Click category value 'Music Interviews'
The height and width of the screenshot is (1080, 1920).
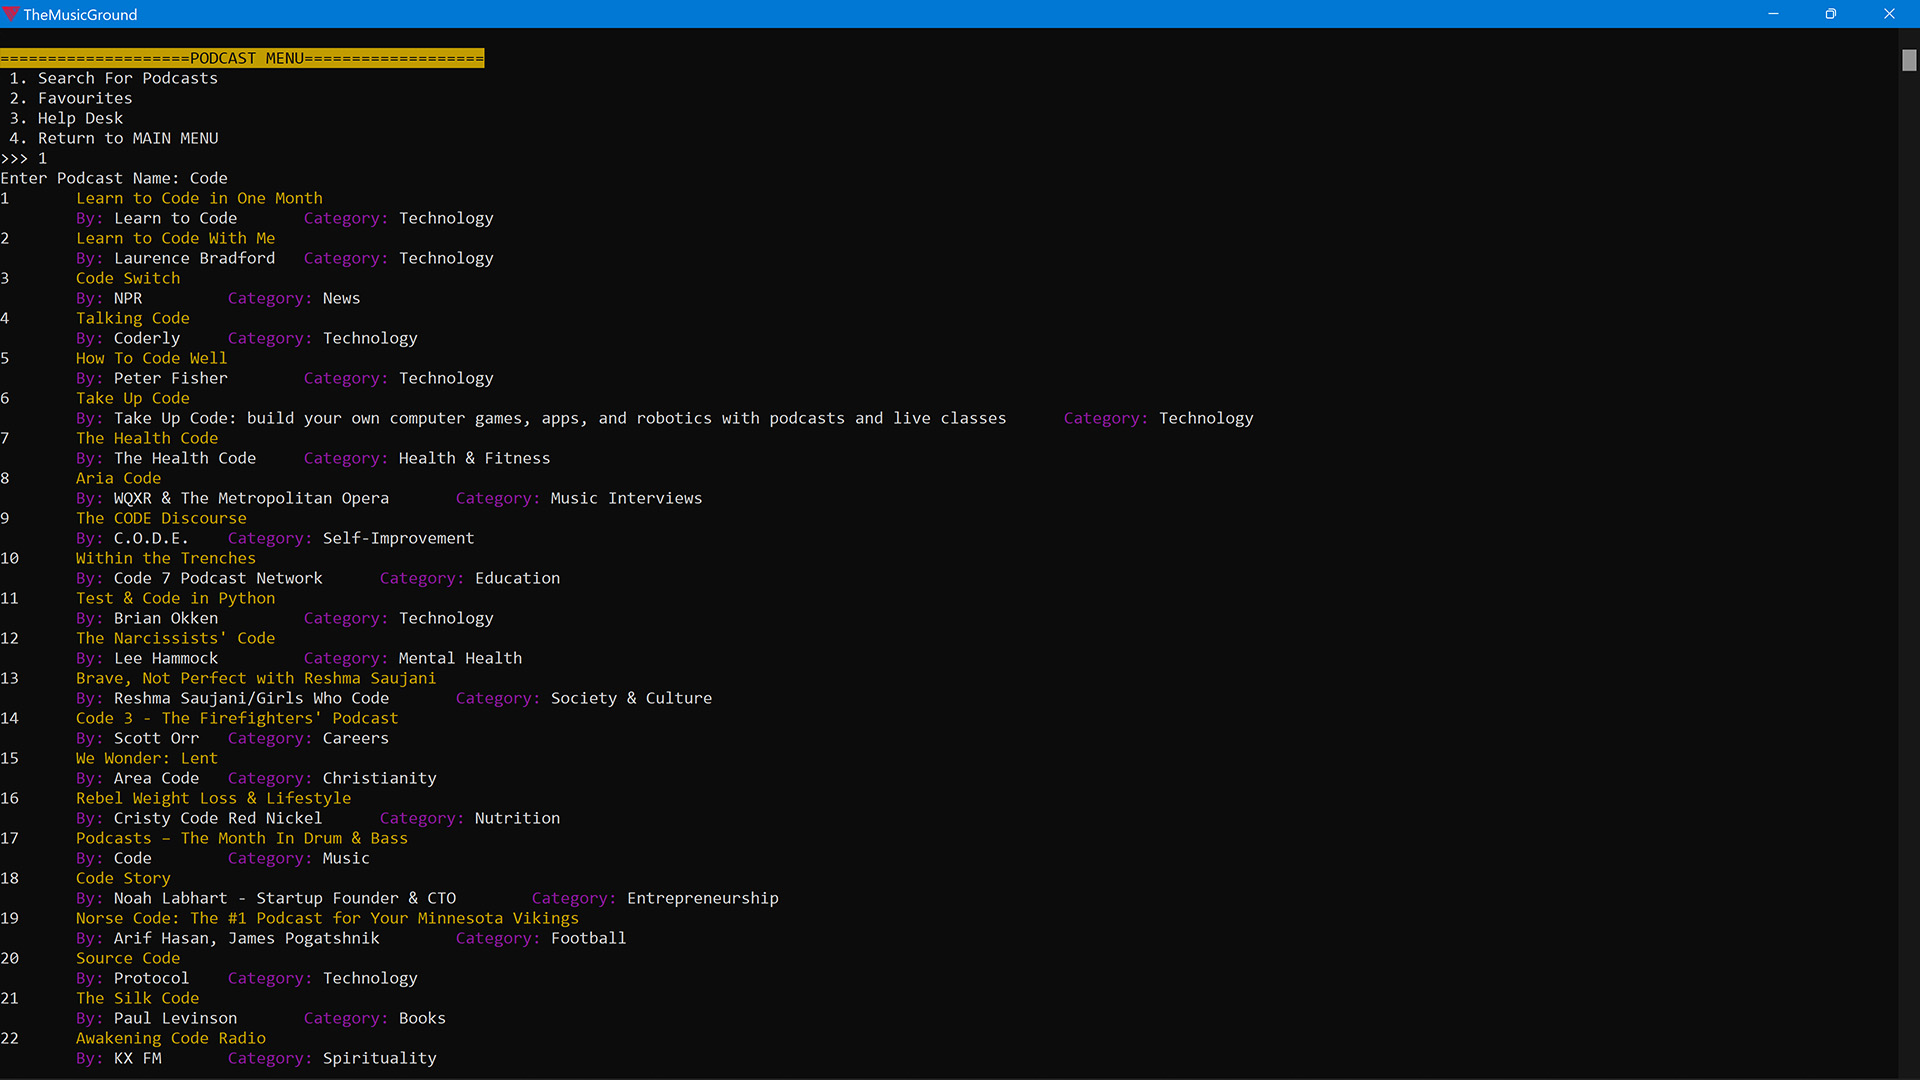626,498
